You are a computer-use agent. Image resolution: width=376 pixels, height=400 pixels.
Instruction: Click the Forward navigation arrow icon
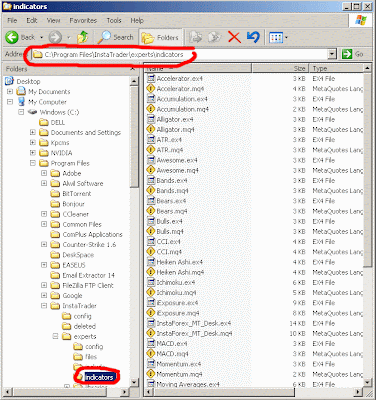pyautogui.click(x=55, y=37)
